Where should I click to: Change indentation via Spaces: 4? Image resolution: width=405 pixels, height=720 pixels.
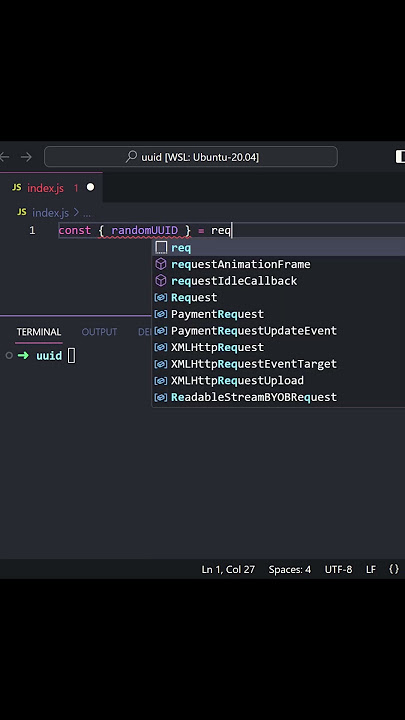pyautogui.click(x=289, y=569)
